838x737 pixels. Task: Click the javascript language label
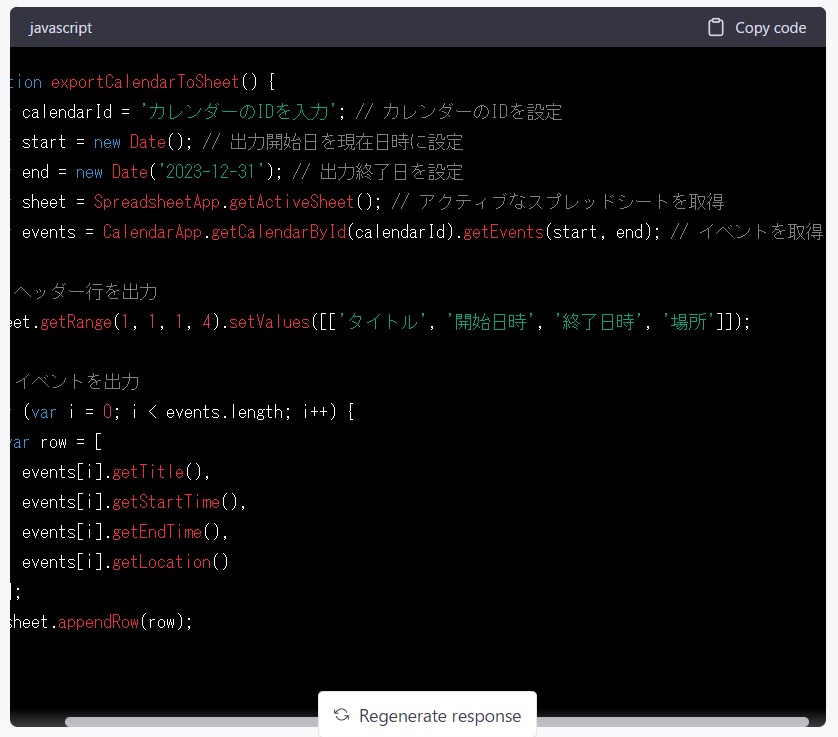point(60,28)
